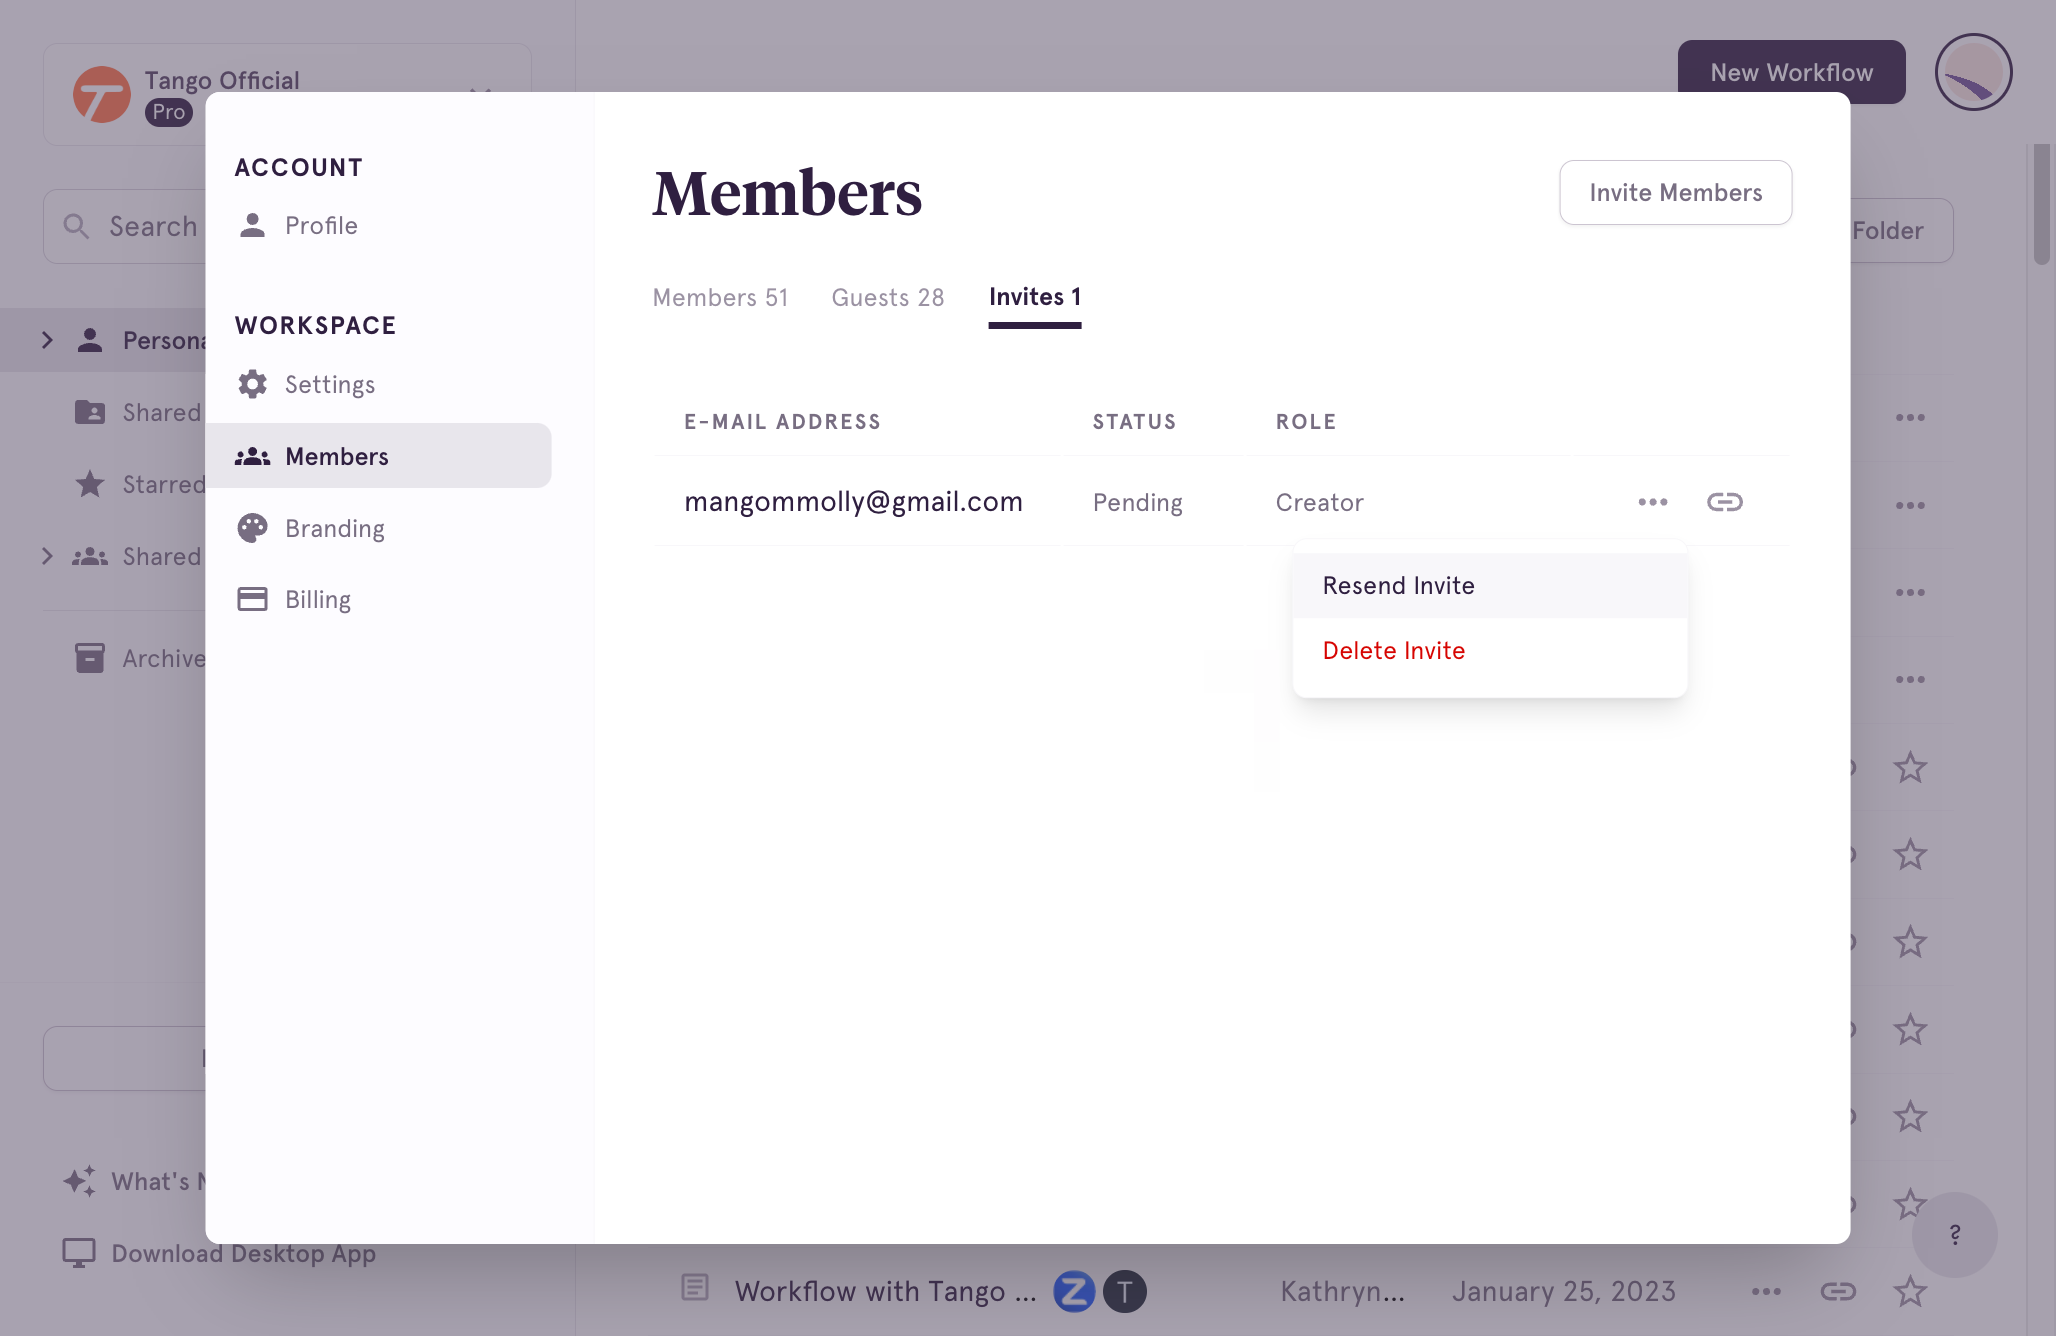The width and height of the screenshot is (2056, 1336).
Task: Click the Pending status cell
Action: [x=1138, y=502]
